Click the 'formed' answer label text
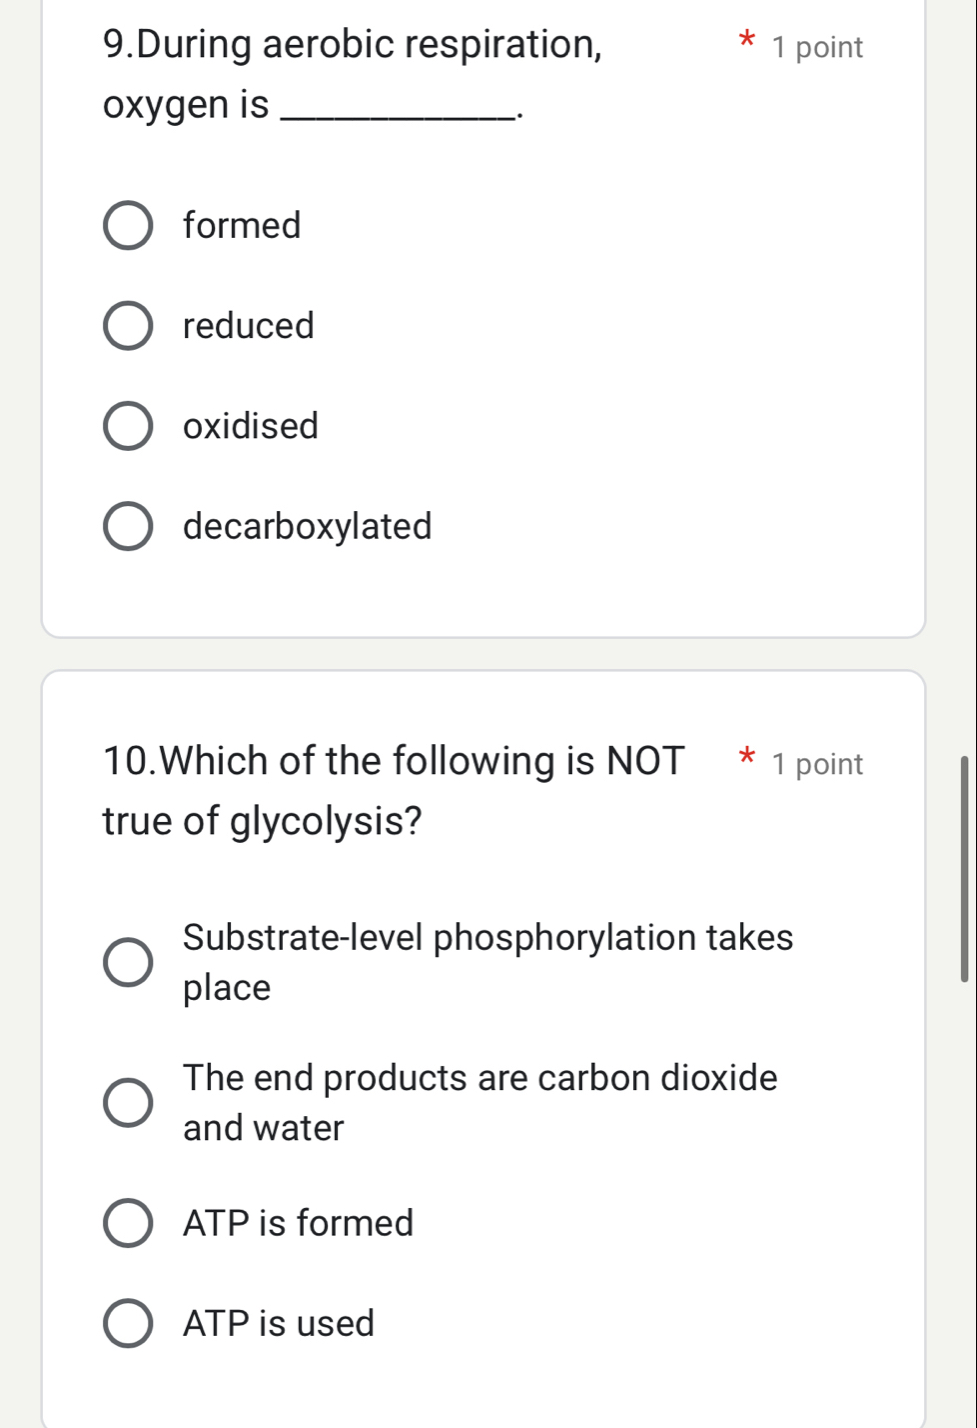The width and height of the screenshot is (977, 1428). point(242,226)
